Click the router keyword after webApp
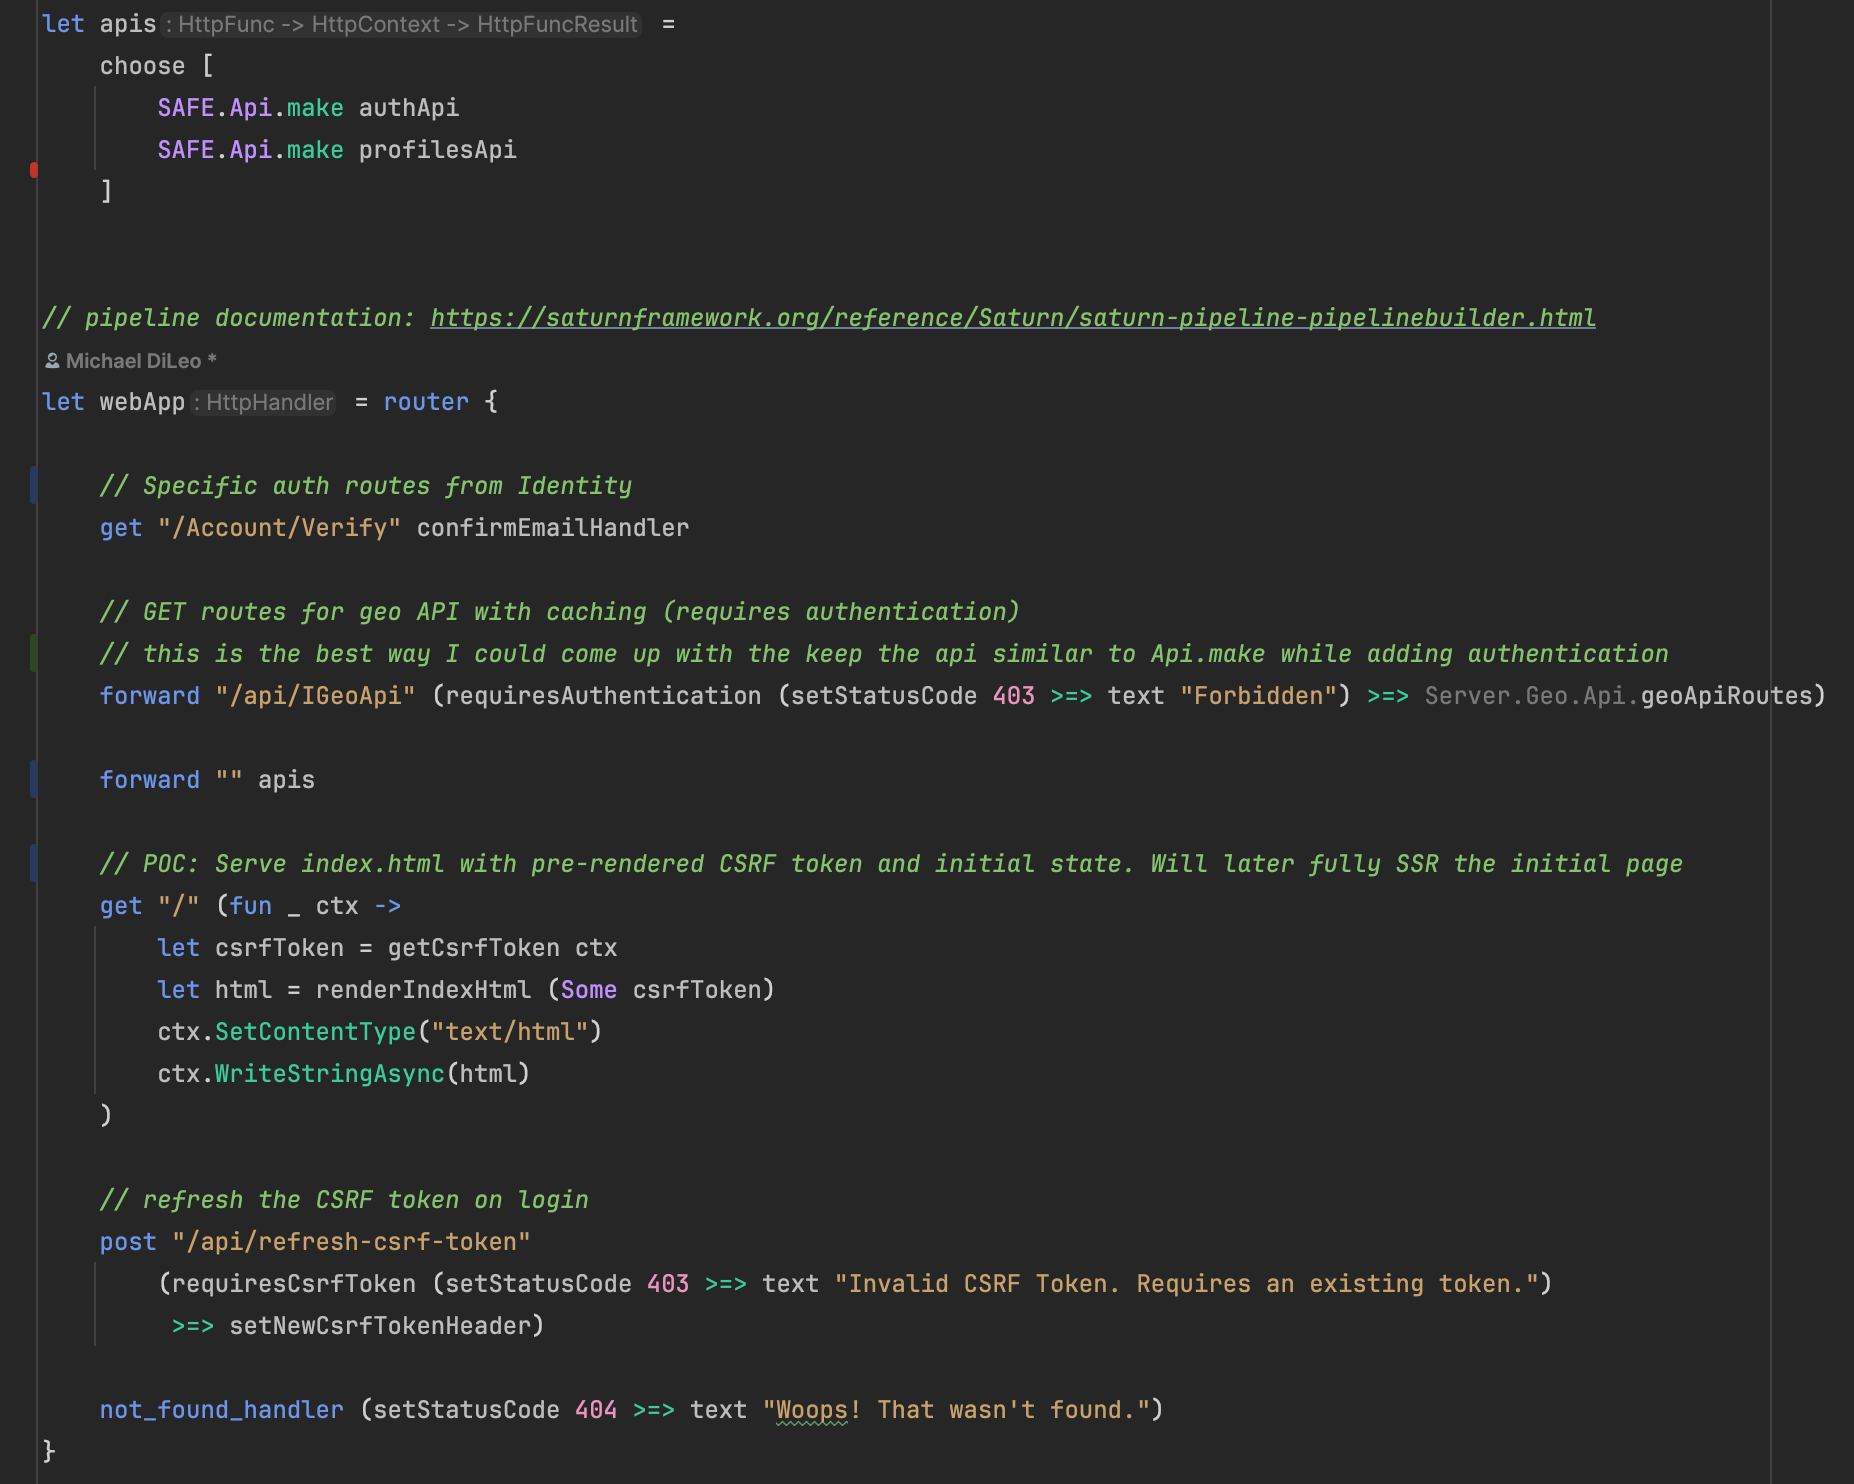This screenshot has width=1854, height=1484. (x=426, y=402)
